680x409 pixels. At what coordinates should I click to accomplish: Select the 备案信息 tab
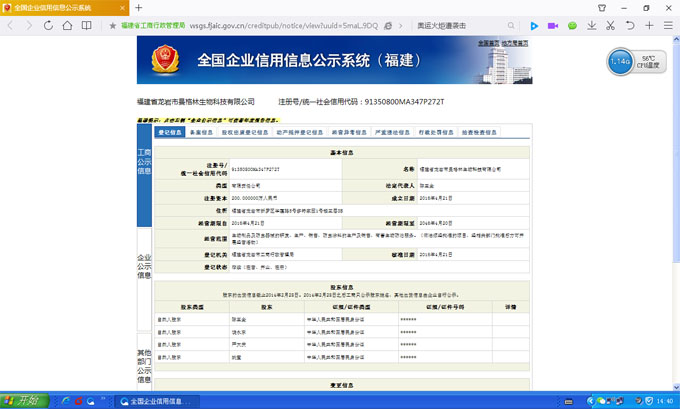point(201,132)
